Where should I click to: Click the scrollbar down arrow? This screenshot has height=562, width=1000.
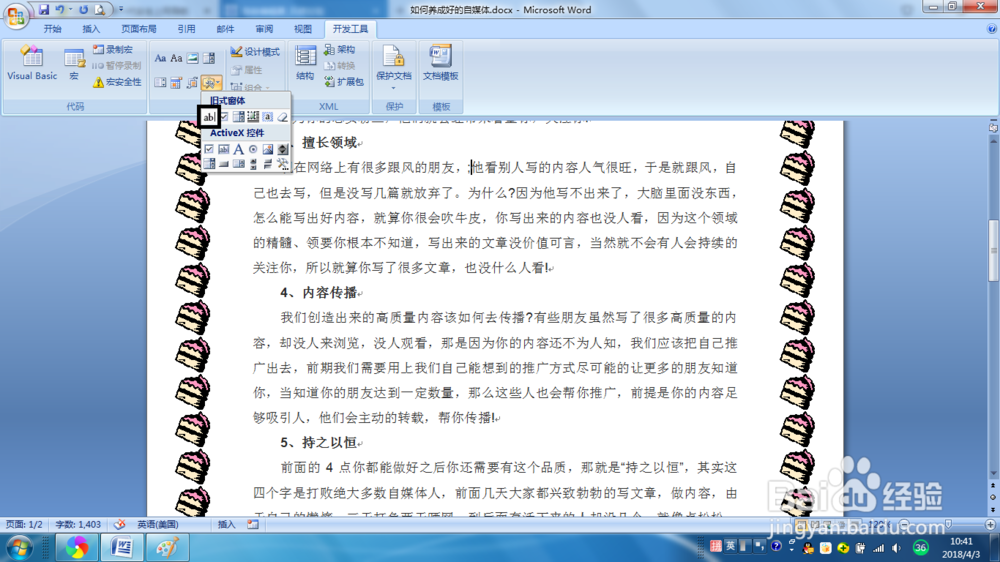point(993,473)
